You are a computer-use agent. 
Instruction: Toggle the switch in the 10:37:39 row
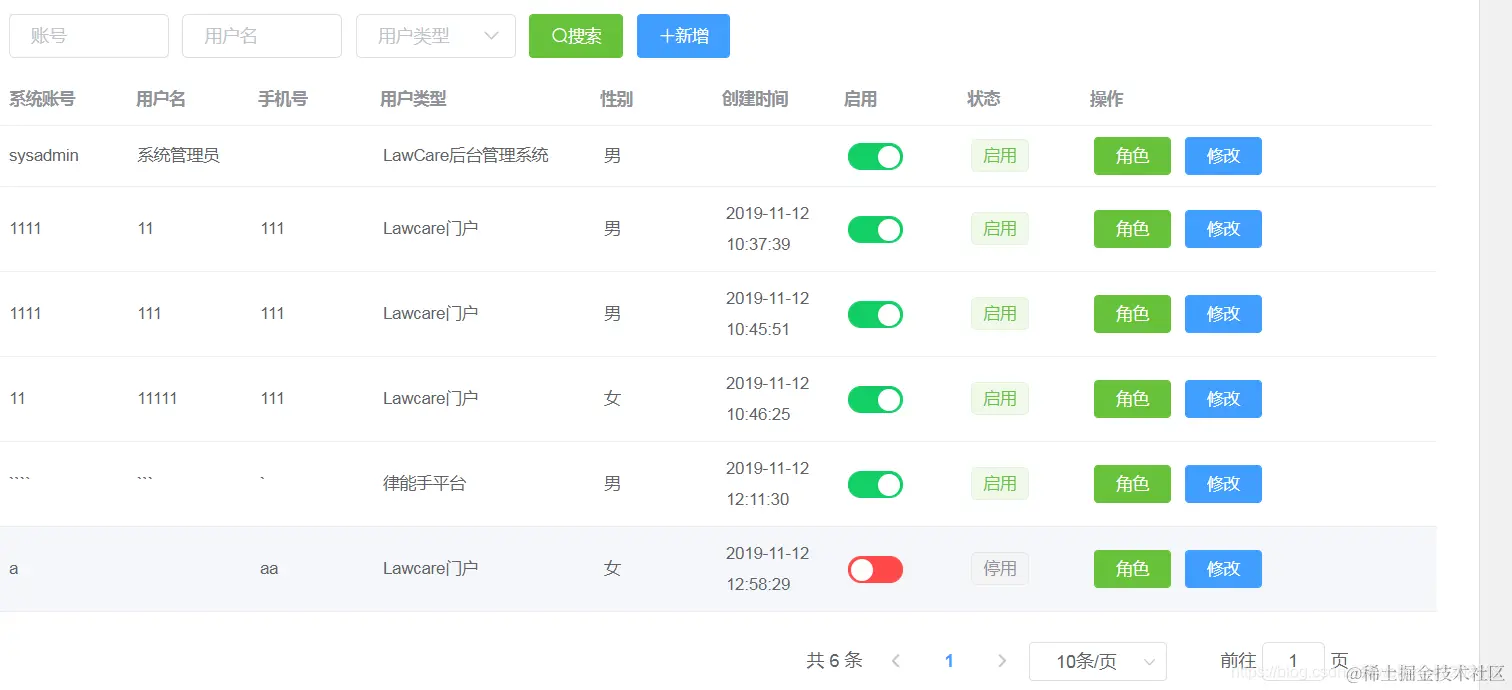(x=875, y=230)
